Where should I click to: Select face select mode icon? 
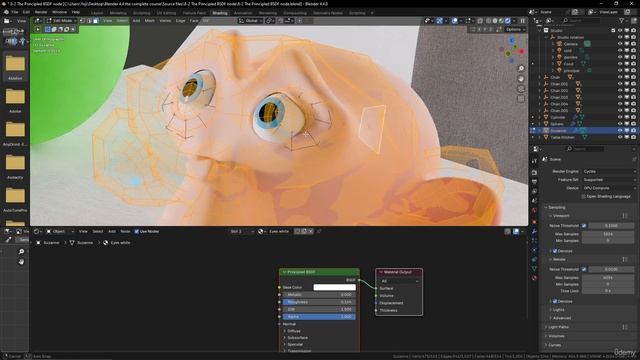pos(96,20)
